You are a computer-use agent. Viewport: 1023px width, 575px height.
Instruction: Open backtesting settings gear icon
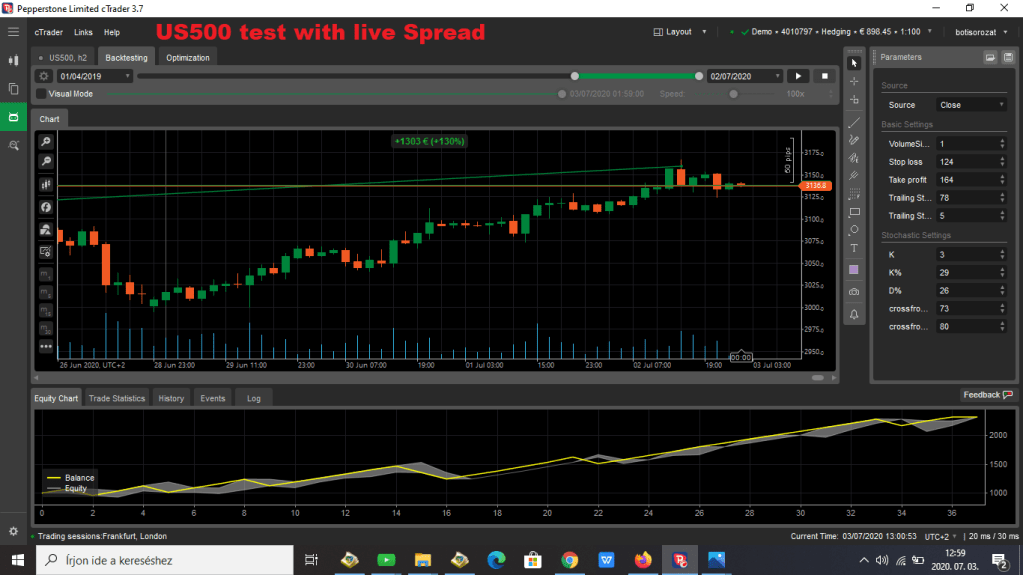[44, 76]
